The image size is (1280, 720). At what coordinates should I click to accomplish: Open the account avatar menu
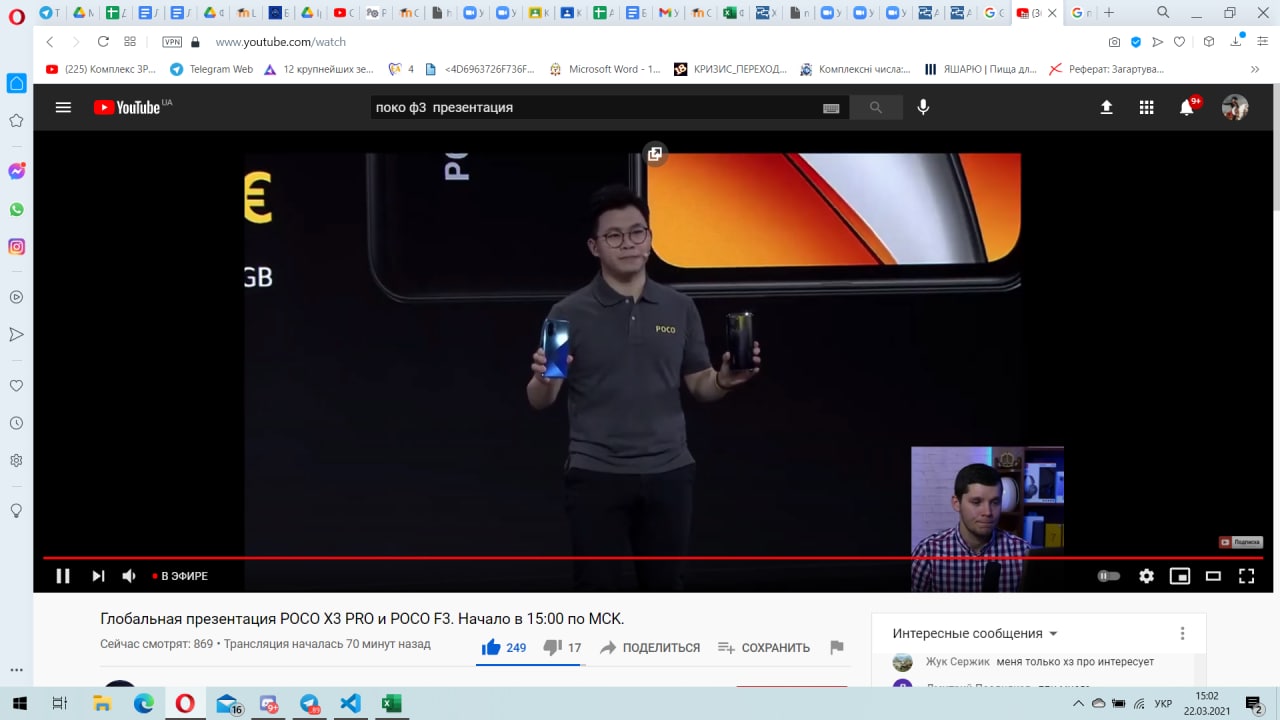1235,107
